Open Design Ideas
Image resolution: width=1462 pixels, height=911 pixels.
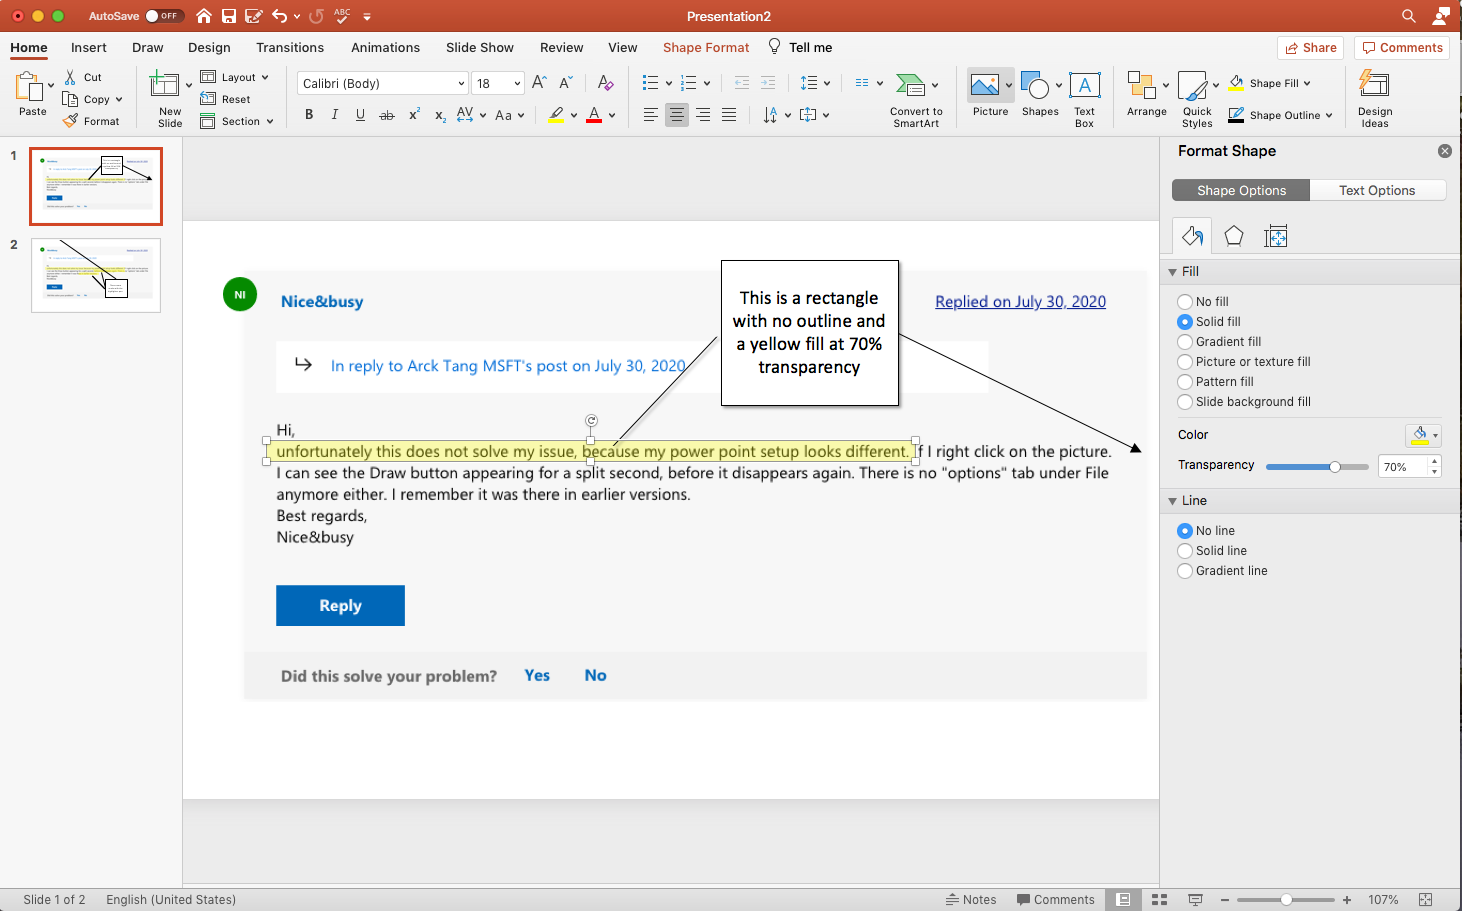[1375, 99]
